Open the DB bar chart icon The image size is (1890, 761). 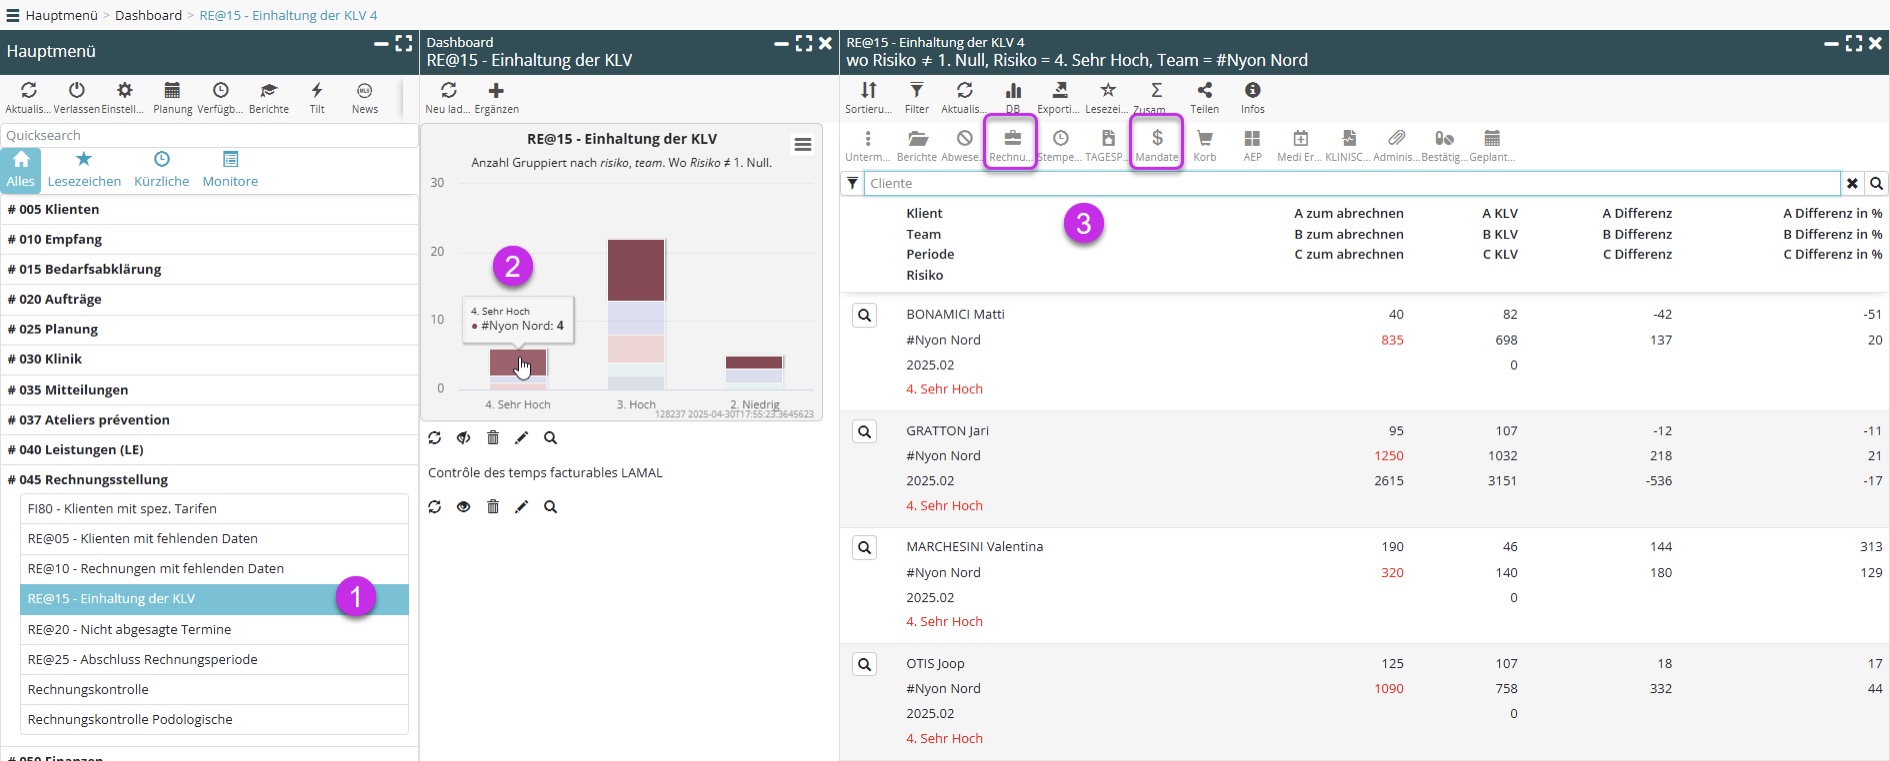click(x=1012, y=93)
